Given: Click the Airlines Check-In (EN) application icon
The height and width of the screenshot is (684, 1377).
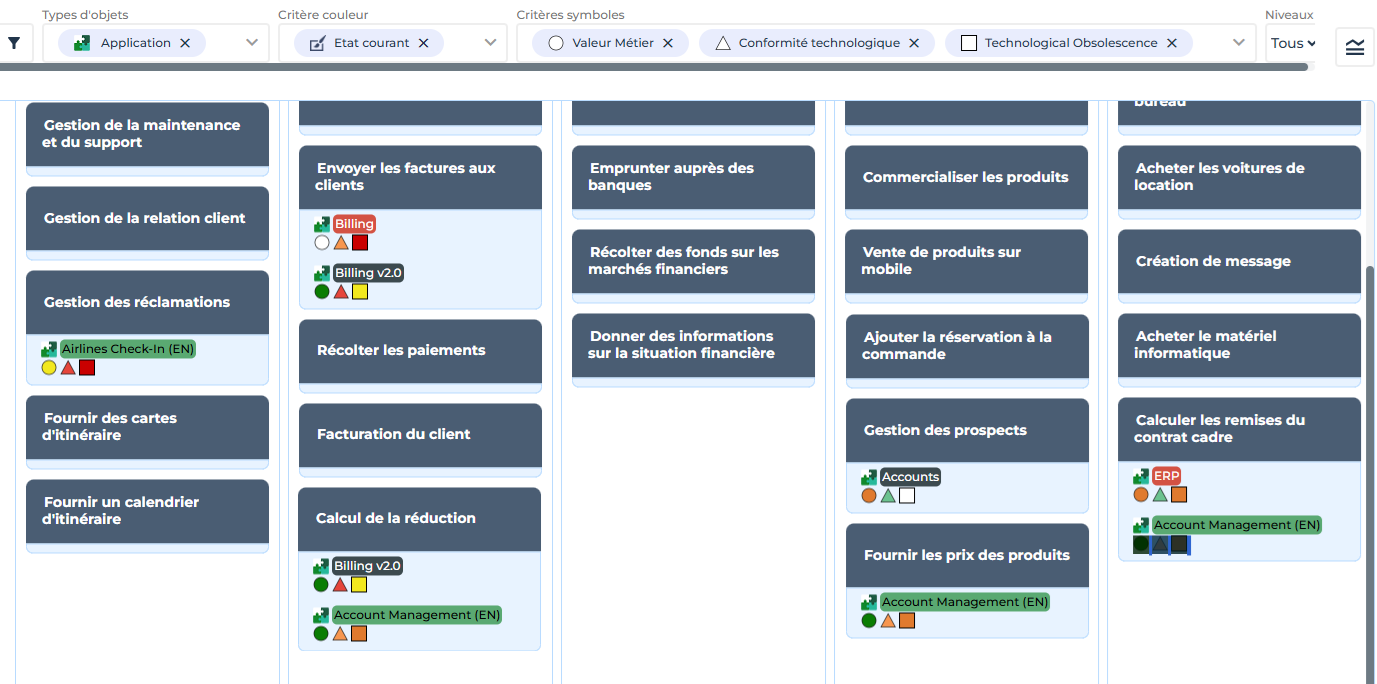Looking at the screenshot, I should 49,349.
